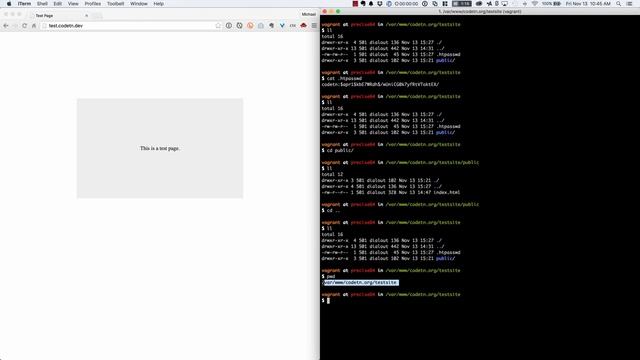Click the gray square extension icon
Screen dimensions: 640x360
[261, 26]
